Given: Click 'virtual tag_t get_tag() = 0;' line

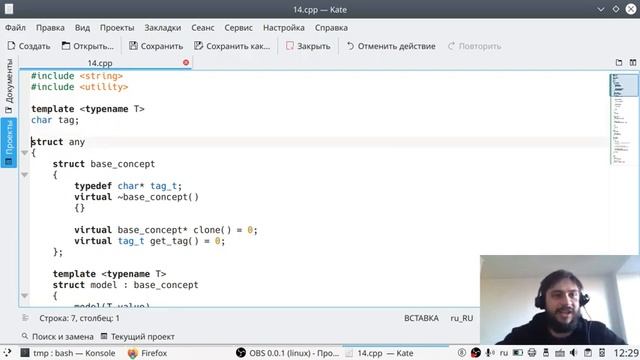Looking at the screenshot, I should [149, 241].
